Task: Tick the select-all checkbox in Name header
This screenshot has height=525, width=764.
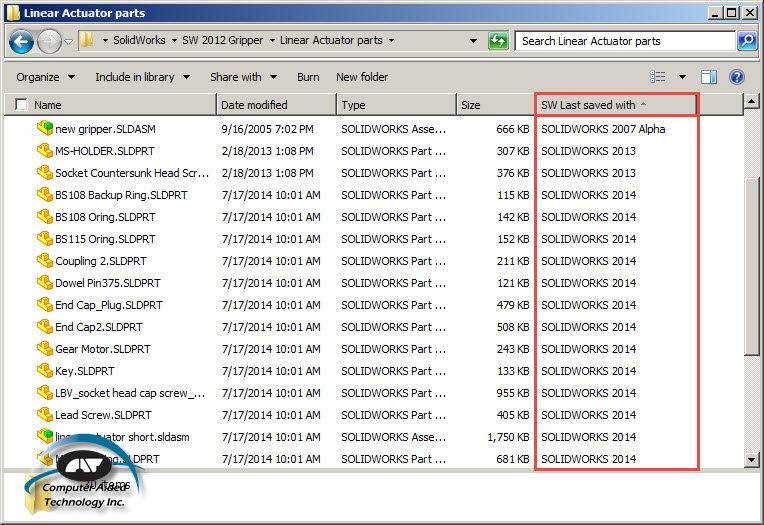Action: click(x=21, y=104)
